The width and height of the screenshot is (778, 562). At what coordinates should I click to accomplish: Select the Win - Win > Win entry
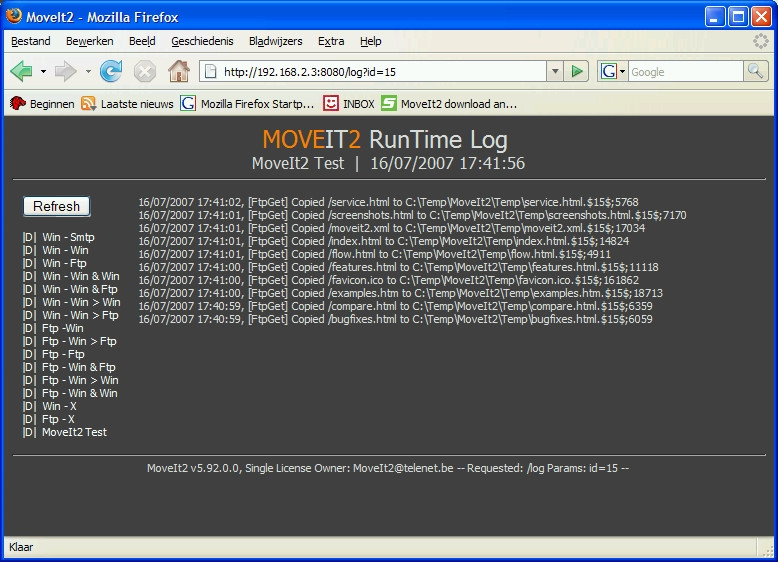(x=81, y=302)
